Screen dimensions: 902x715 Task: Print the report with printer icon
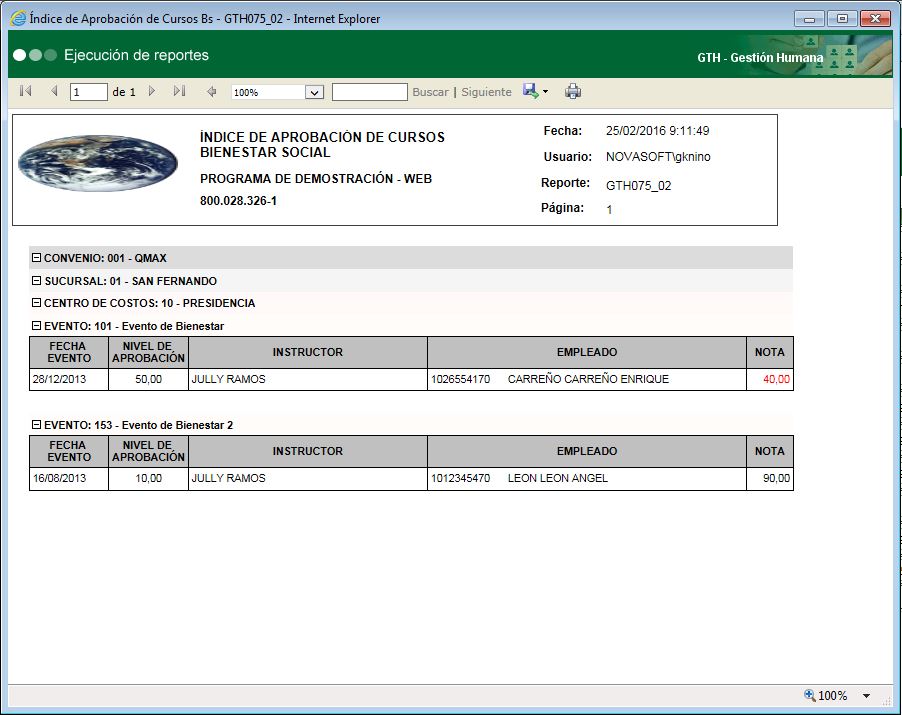(573, 91)
